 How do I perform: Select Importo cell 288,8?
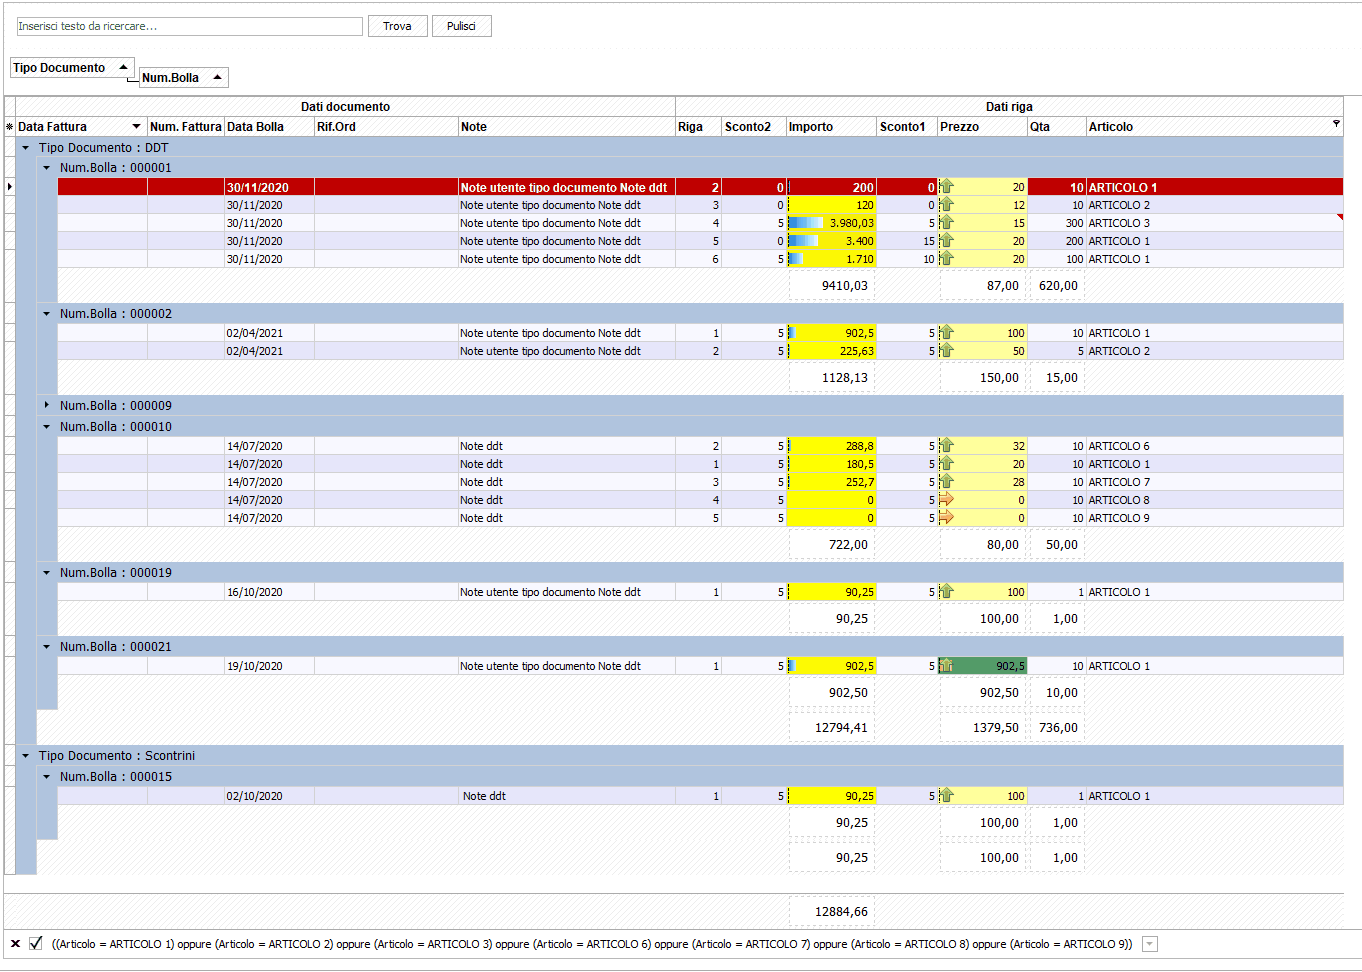point(831,446)
